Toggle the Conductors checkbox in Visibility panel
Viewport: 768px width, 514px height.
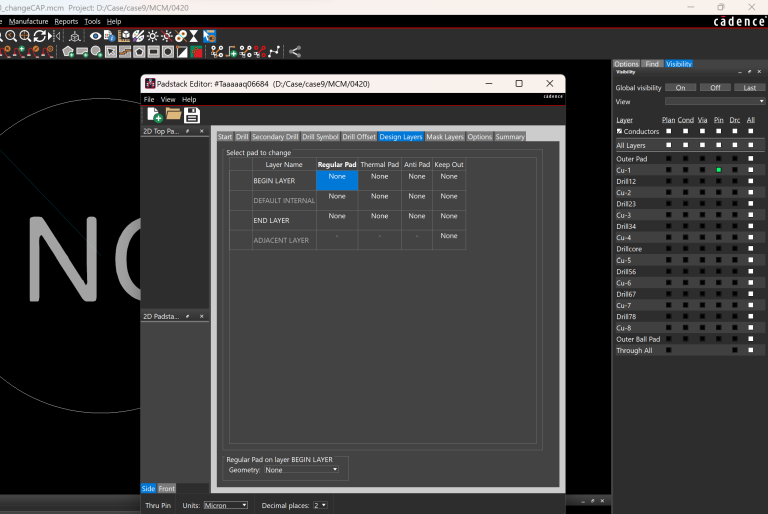[620, 131]
